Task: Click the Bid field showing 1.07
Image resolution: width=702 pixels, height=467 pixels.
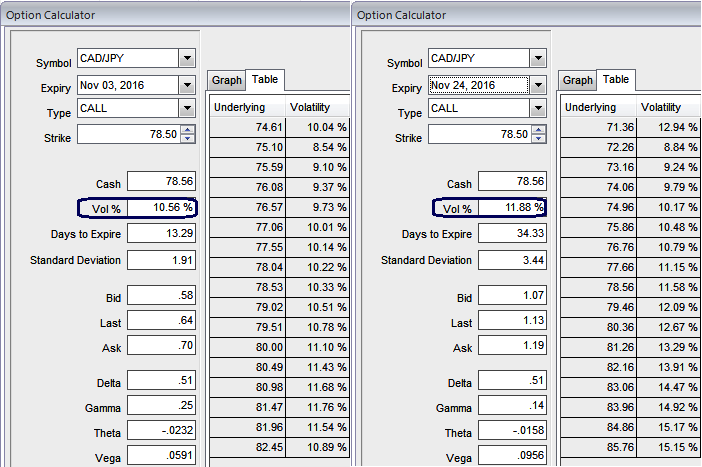Action: coord(512,297)
